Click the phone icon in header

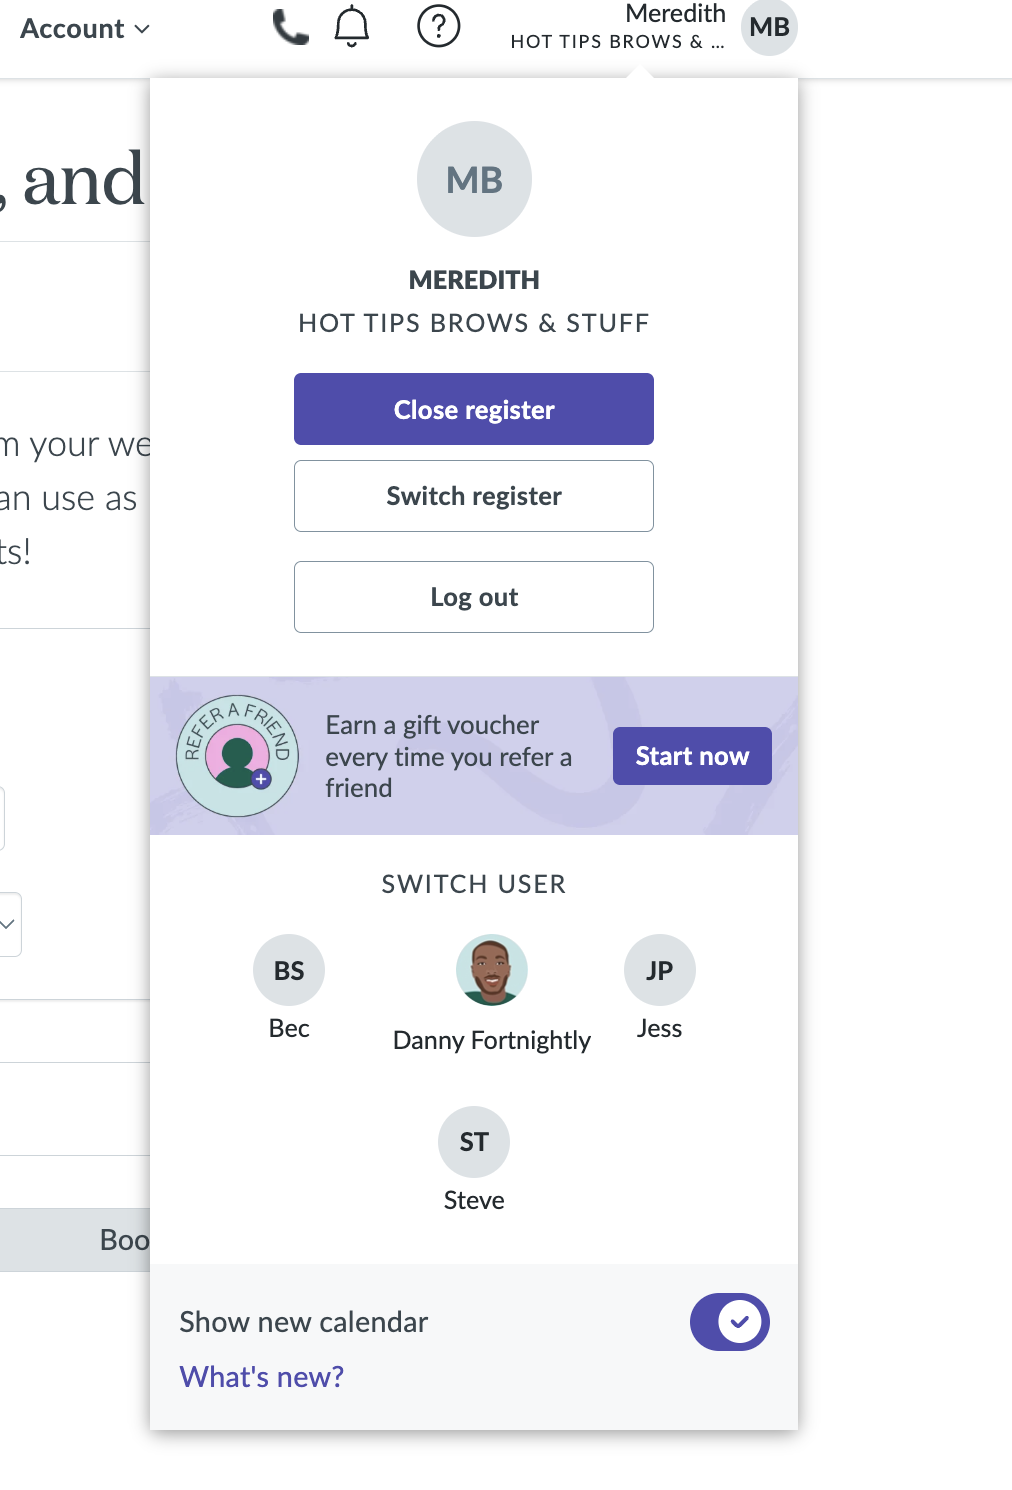tap(290, 27)
